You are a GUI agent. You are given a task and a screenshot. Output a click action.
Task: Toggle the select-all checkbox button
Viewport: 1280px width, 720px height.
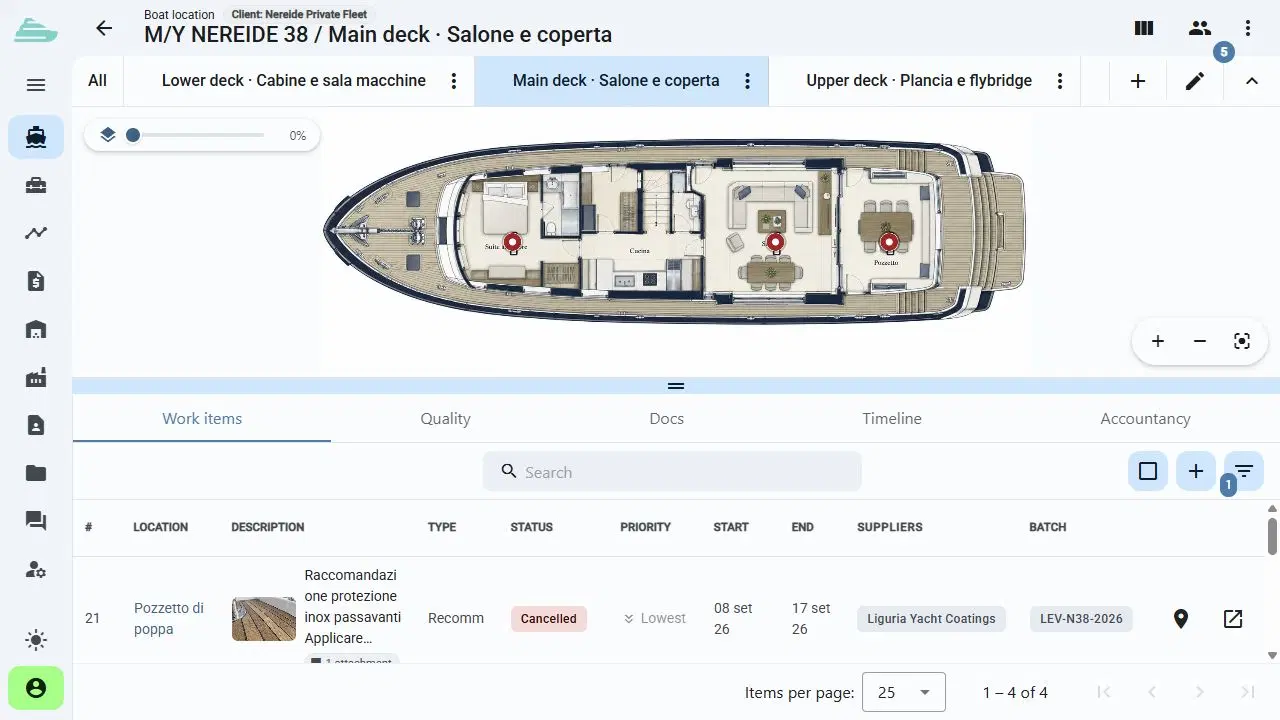1148,471
